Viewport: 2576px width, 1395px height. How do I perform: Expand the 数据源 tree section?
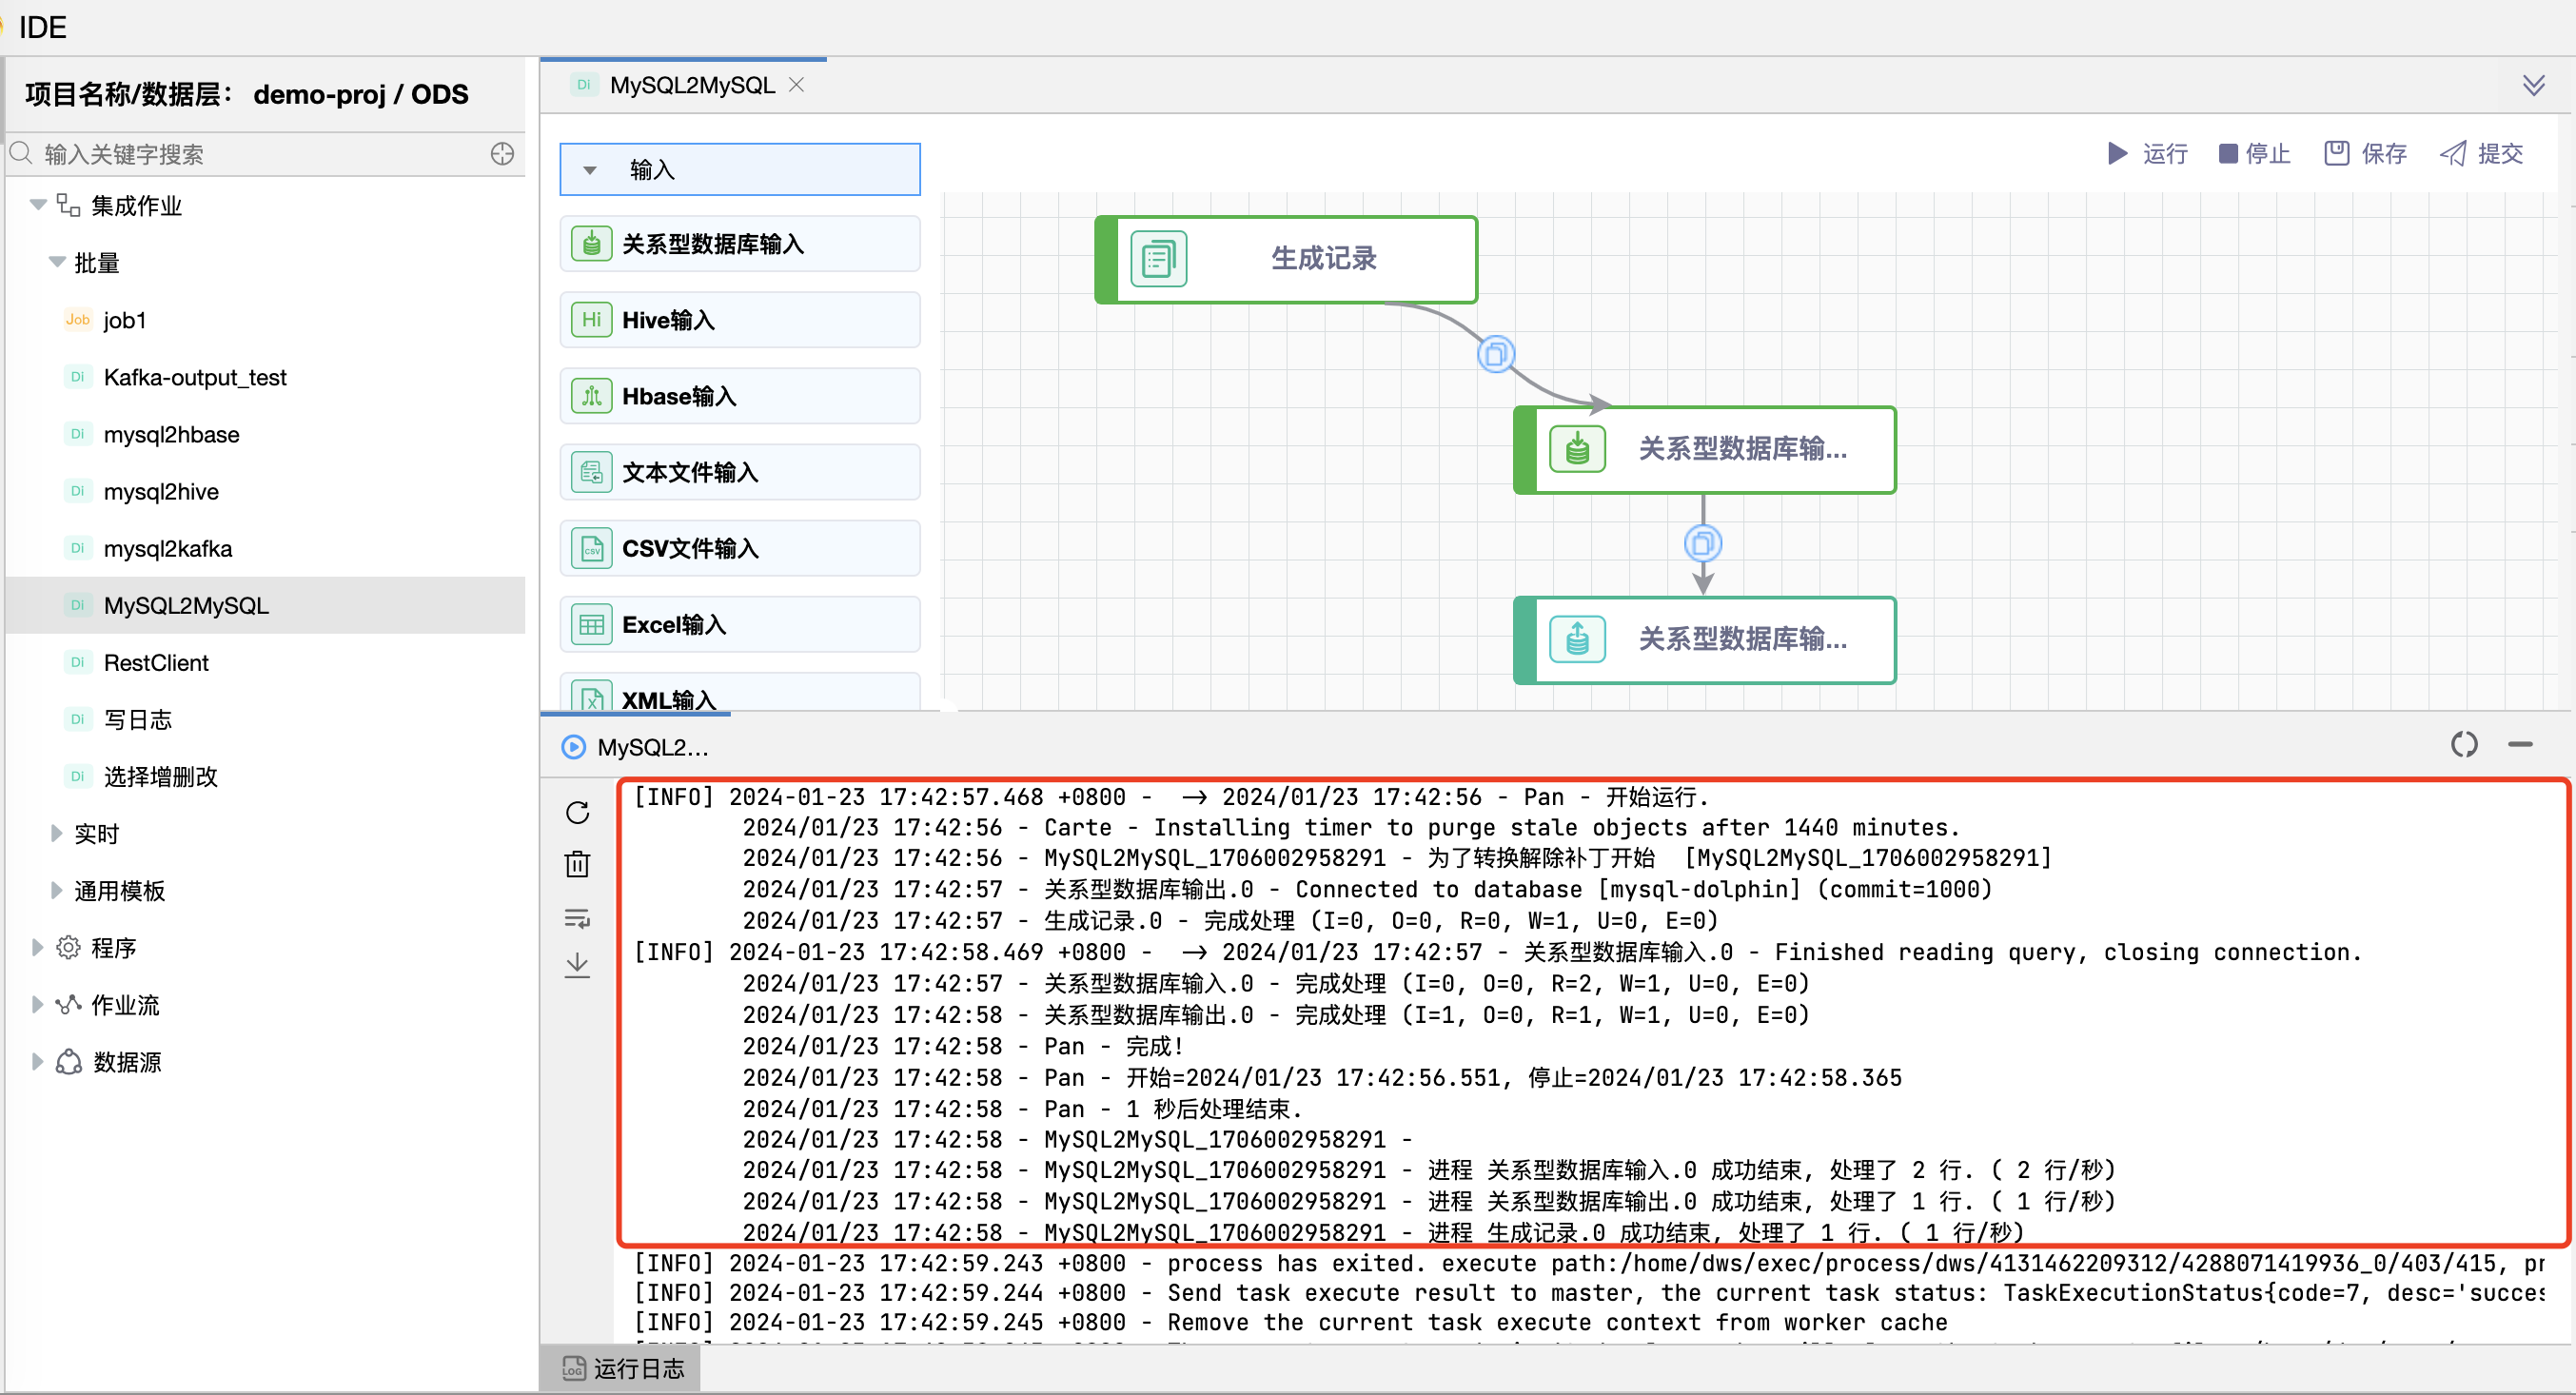point(37,1061)
